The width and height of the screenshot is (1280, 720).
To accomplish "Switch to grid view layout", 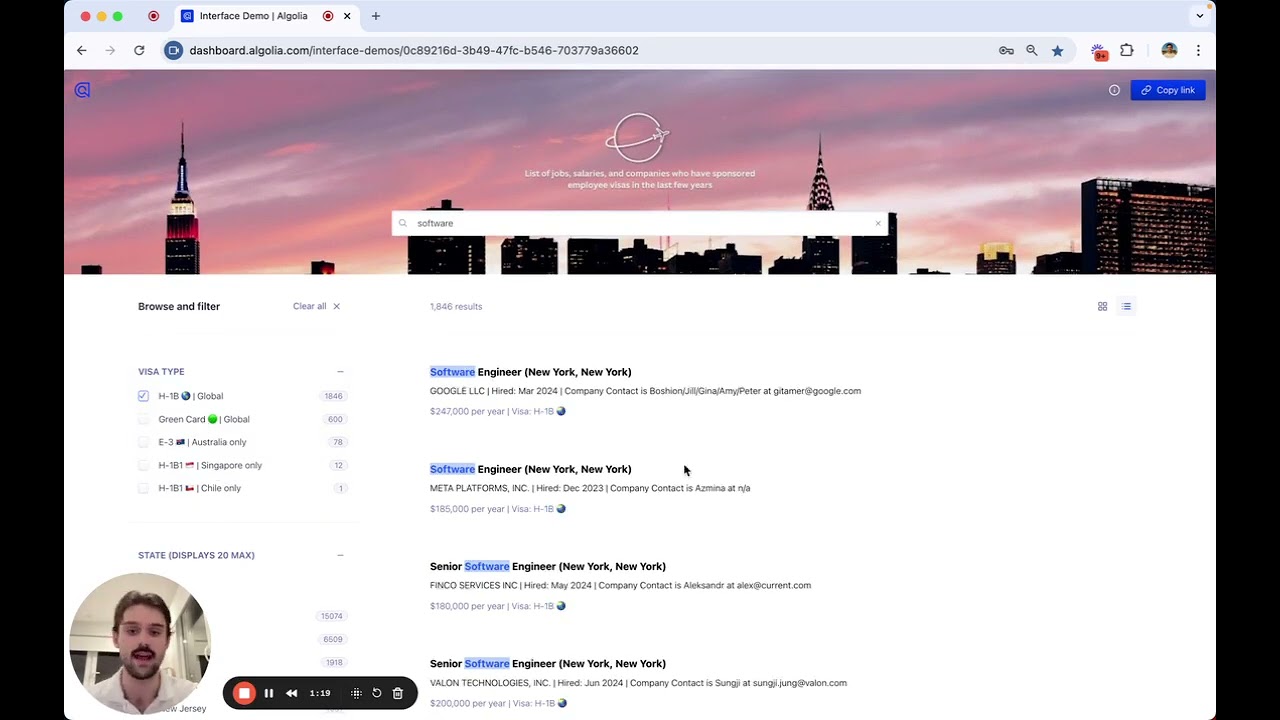I will click(x=1102, y=306).
